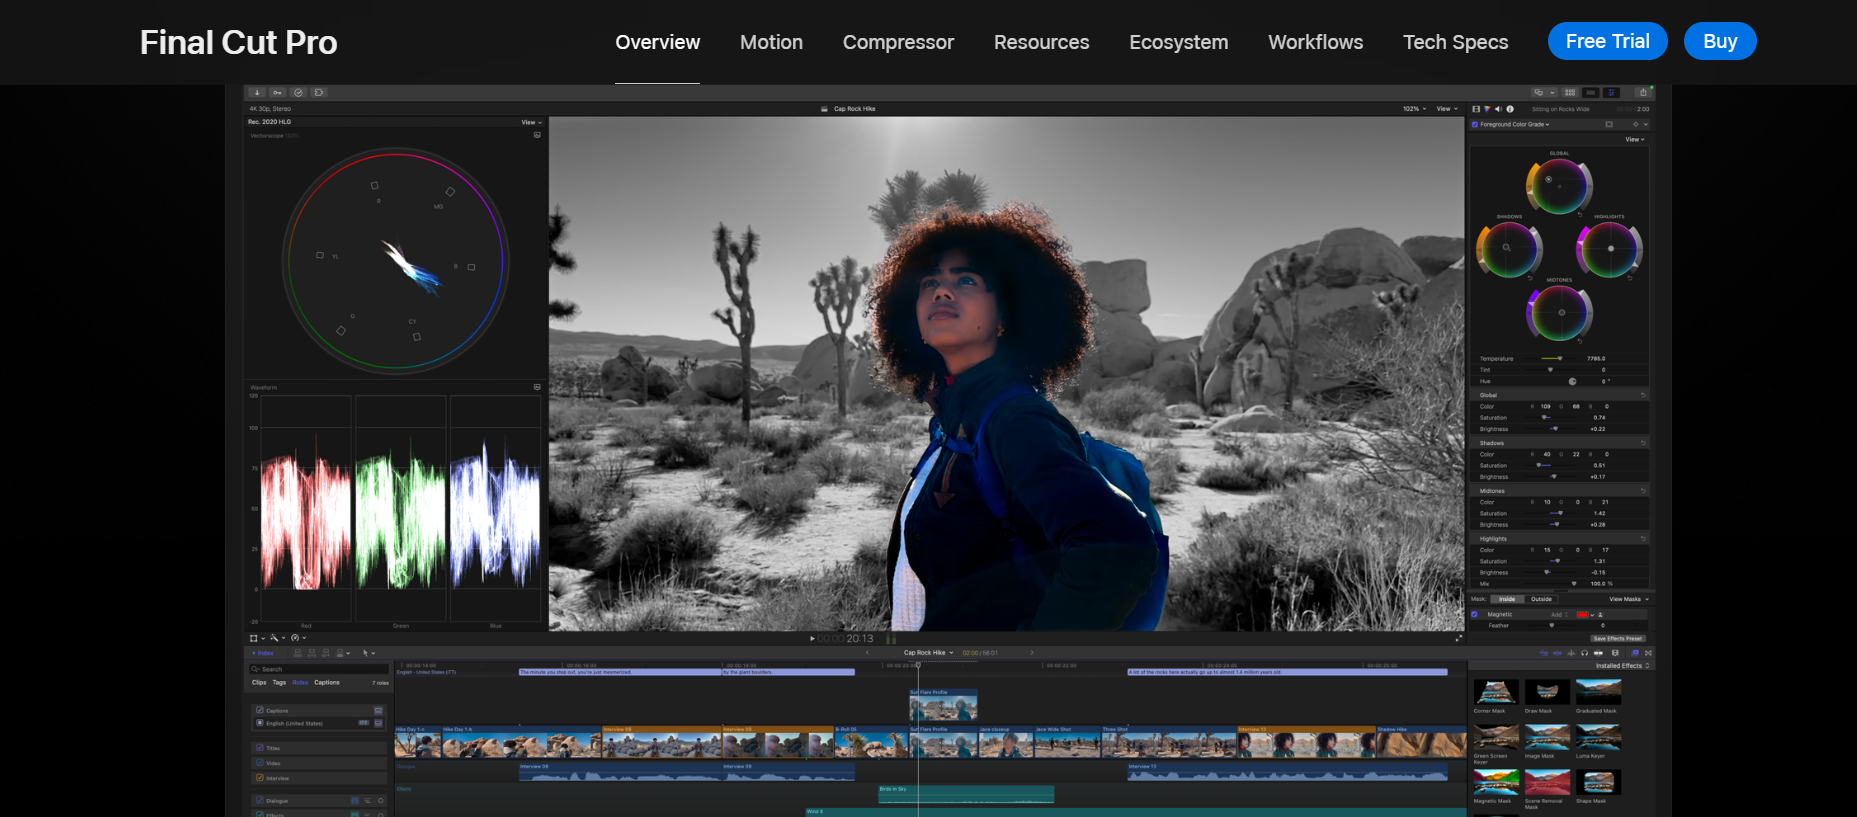Image resolution: width=1857 pixels, height=817 pixels.
Task: Open the audio inspector speaker icon
Action: (x=1498, y=109)
